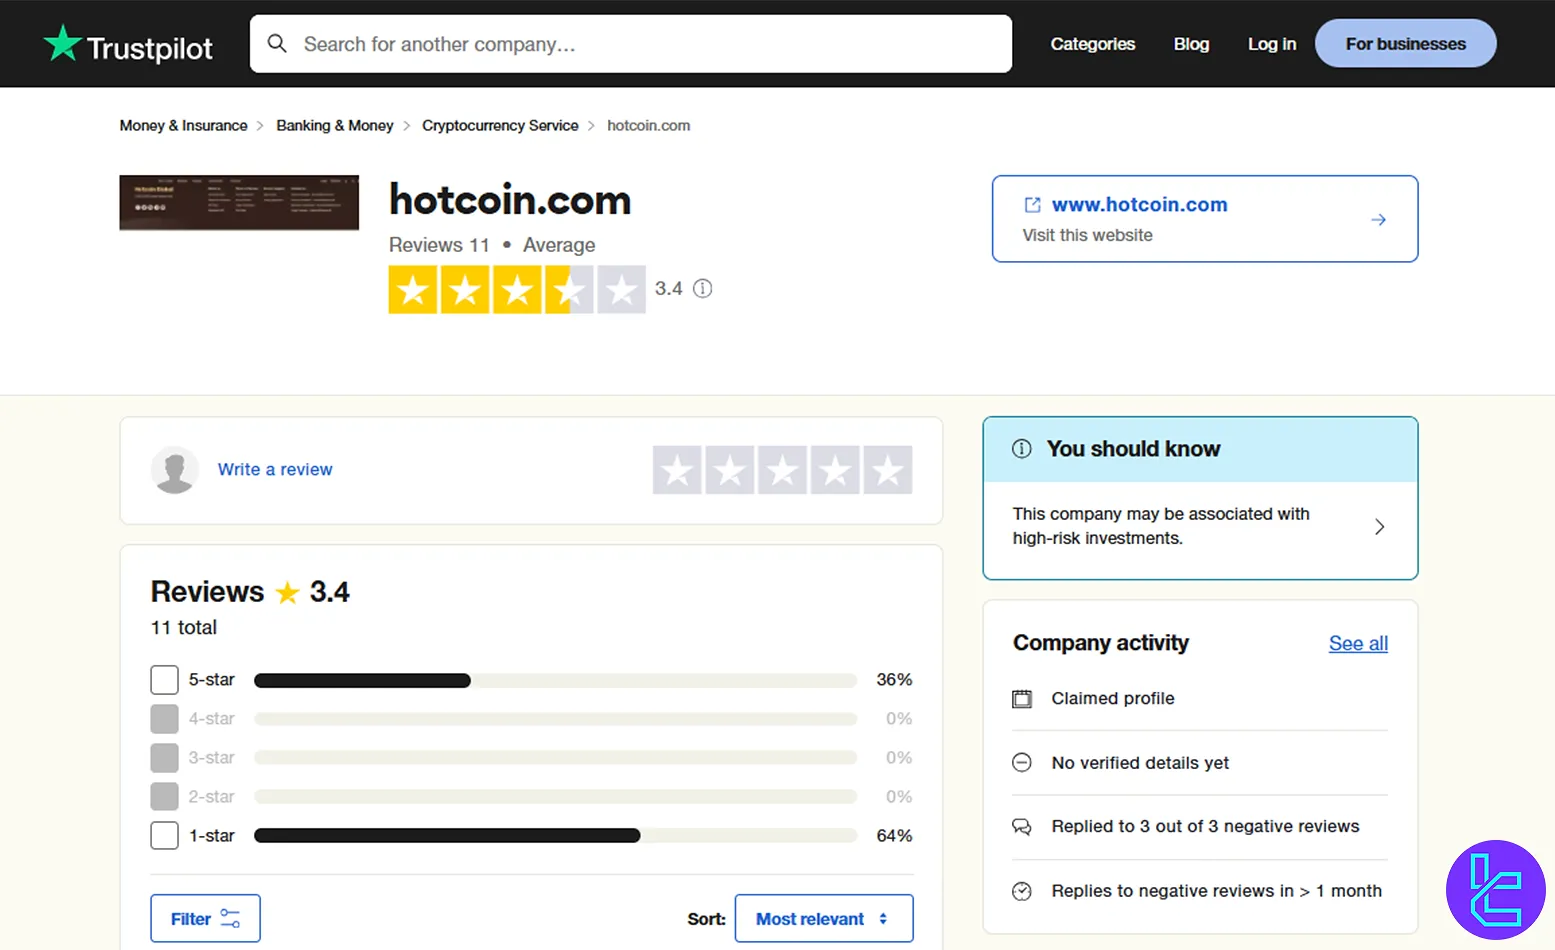Click the 5-star 36% rating bar
1555x950 pixels.
(x=555, y=680)
